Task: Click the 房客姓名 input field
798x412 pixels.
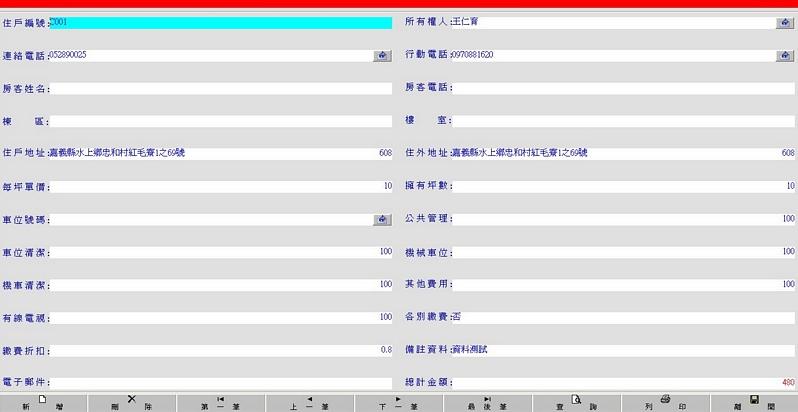Action: click(x=220, y=88)
